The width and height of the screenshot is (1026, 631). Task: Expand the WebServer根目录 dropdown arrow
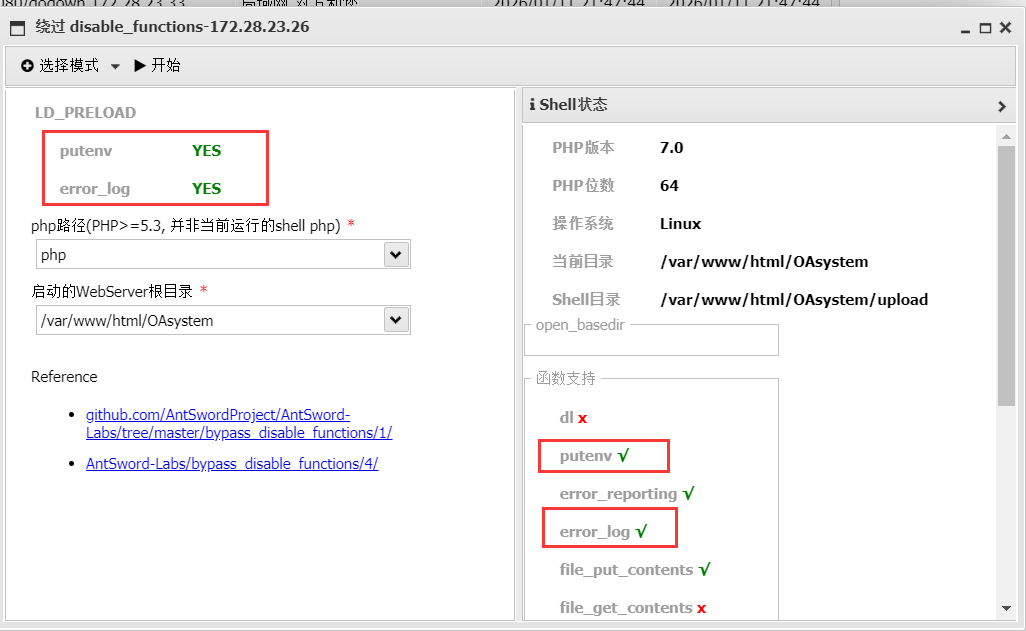tap(396, 320)
